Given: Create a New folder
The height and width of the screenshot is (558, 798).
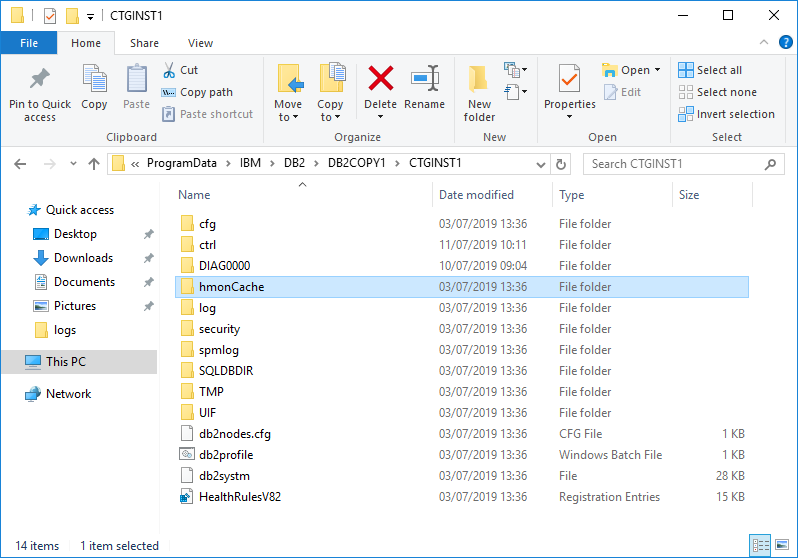Looking at the screenshot, I should tap(479, 93).
